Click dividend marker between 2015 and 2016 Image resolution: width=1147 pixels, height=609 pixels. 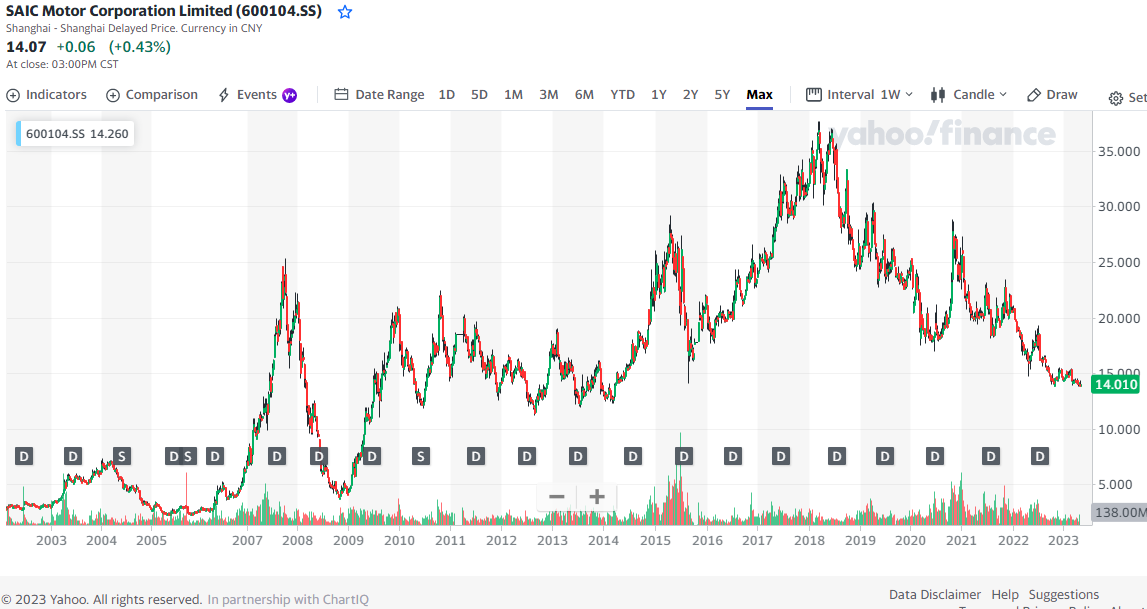(x=683, y=457)
